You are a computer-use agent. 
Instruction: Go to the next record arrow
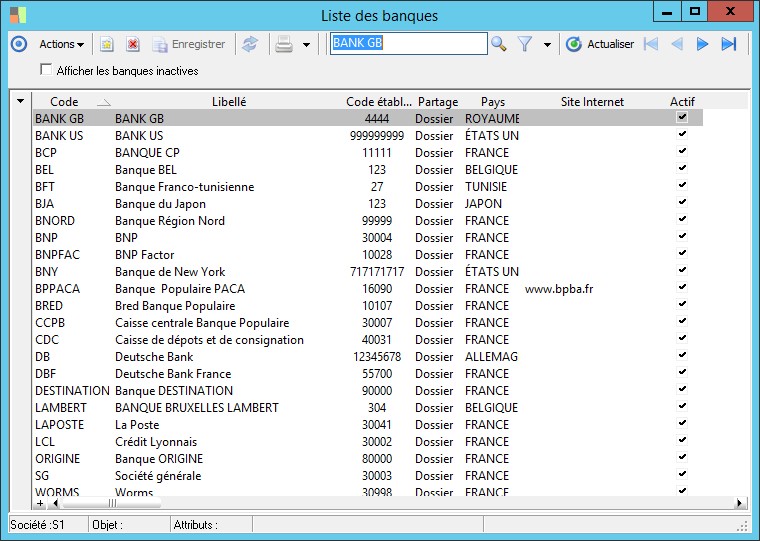703,44
